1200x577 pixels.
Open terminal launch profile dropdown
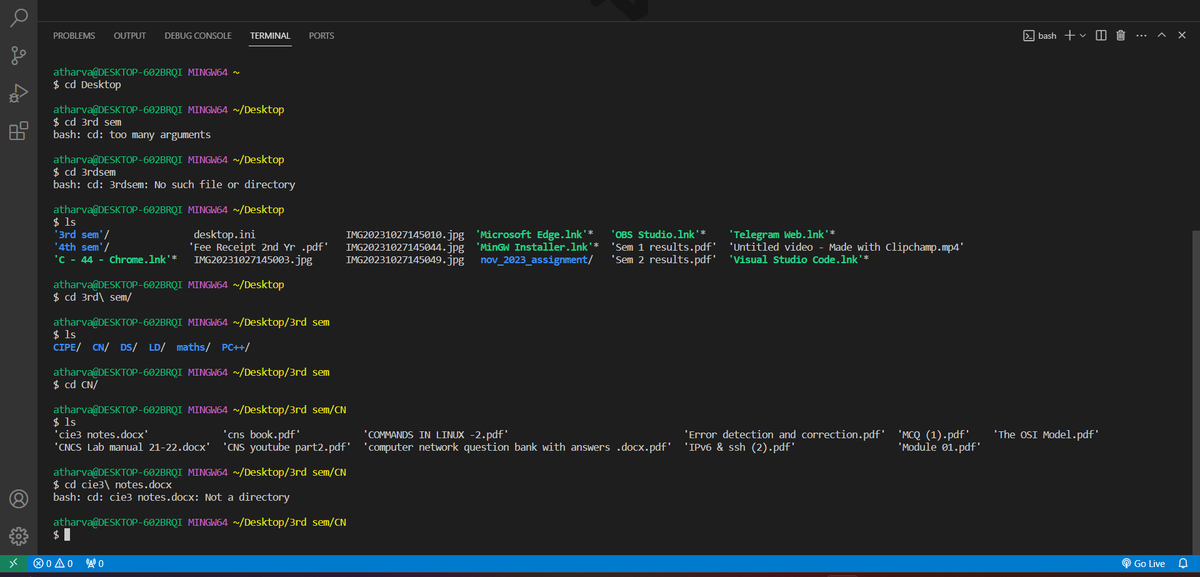tap(1083, 35)
